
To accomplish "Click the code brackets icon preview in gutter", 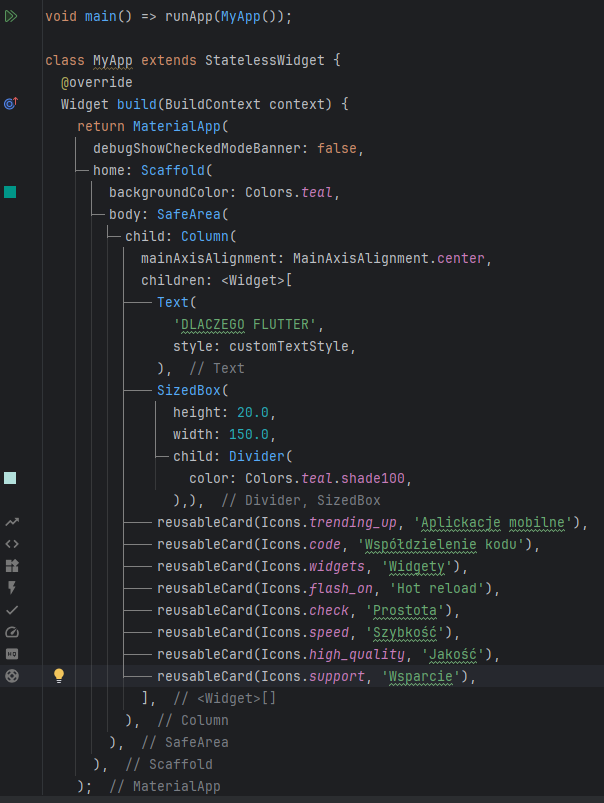I will point(11,544).
